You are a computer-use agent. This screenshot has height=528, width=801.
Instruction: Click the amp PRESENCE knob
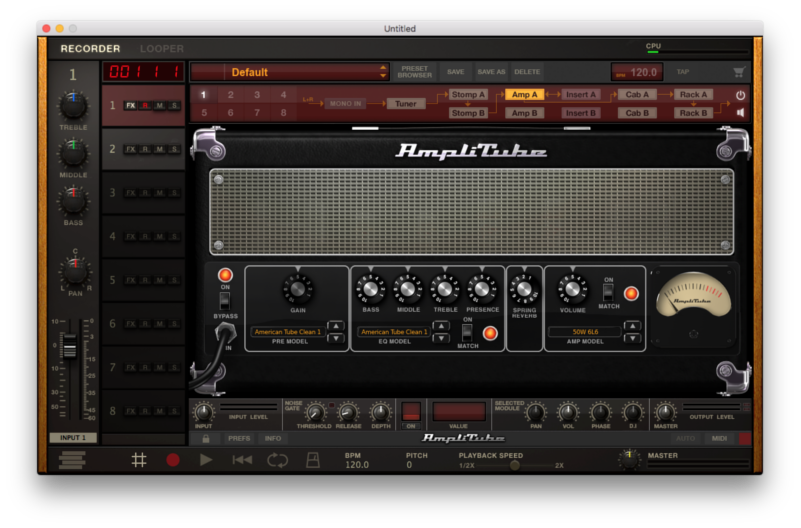pos(481,289)
